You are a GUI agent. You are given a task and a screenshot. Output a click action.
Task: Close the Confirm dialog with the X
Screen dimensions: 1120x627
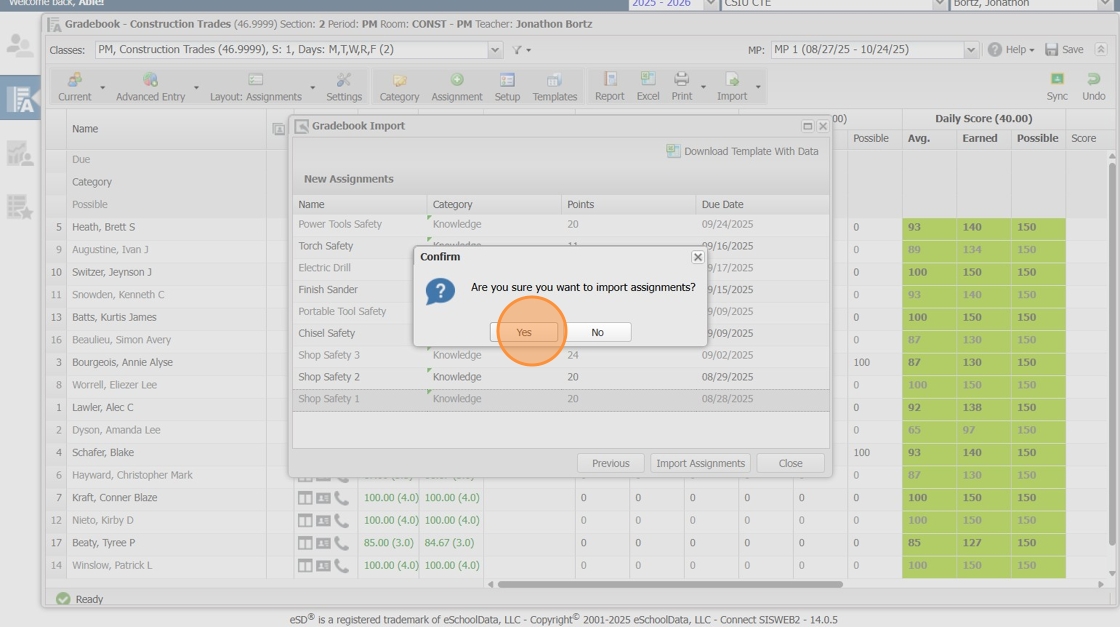tap(697, 257)
